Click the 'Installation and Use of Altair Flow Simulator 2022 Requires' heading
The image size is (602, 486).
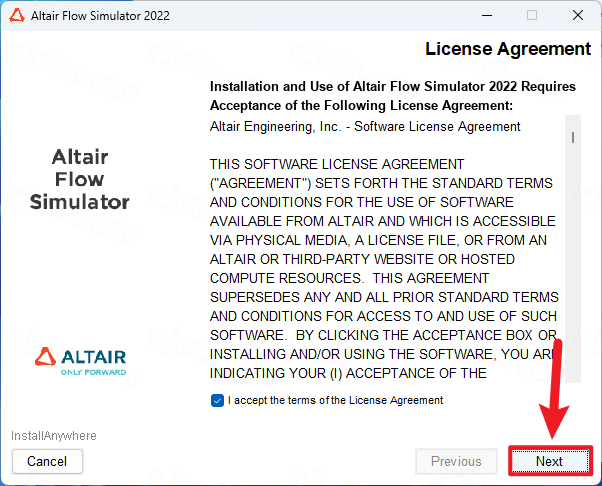tap(393, 86)
